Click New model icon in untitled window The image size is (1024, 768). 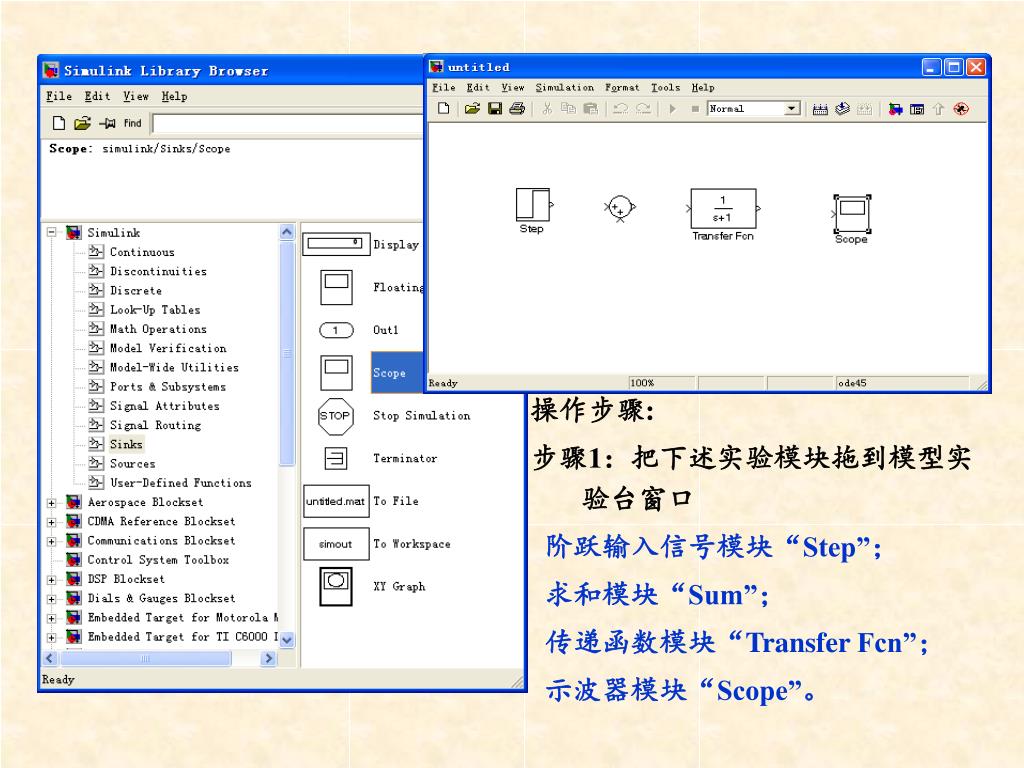(443, 108)
